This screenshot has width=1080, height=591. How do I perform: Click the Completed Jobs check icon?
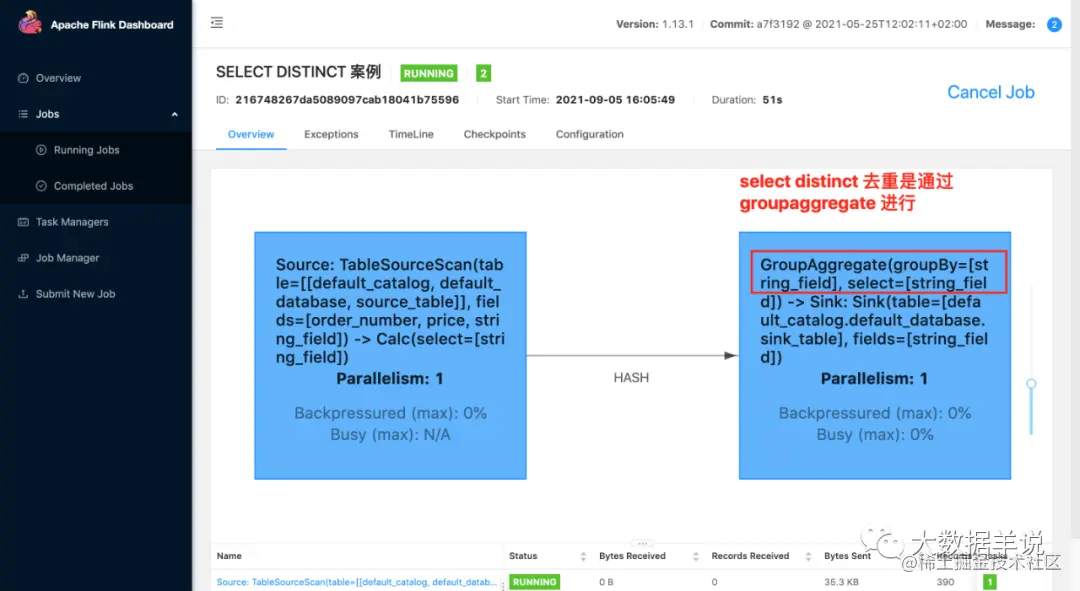pyautogui.click(x=41, y=185)
